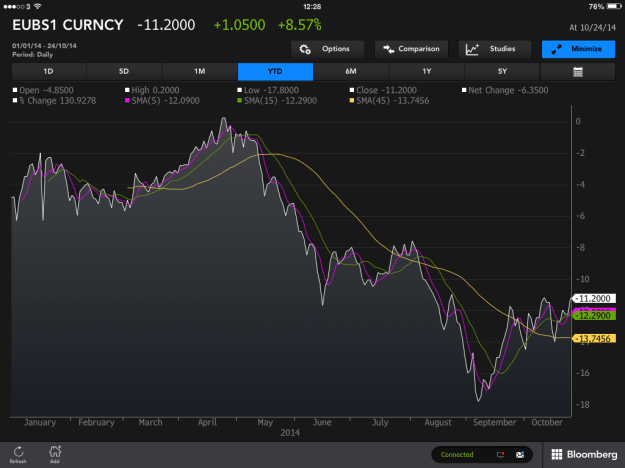The height and width of the screenshot is (468, 625).
Task: Tap the +1.0500 change value
Action: coord(239,25)
